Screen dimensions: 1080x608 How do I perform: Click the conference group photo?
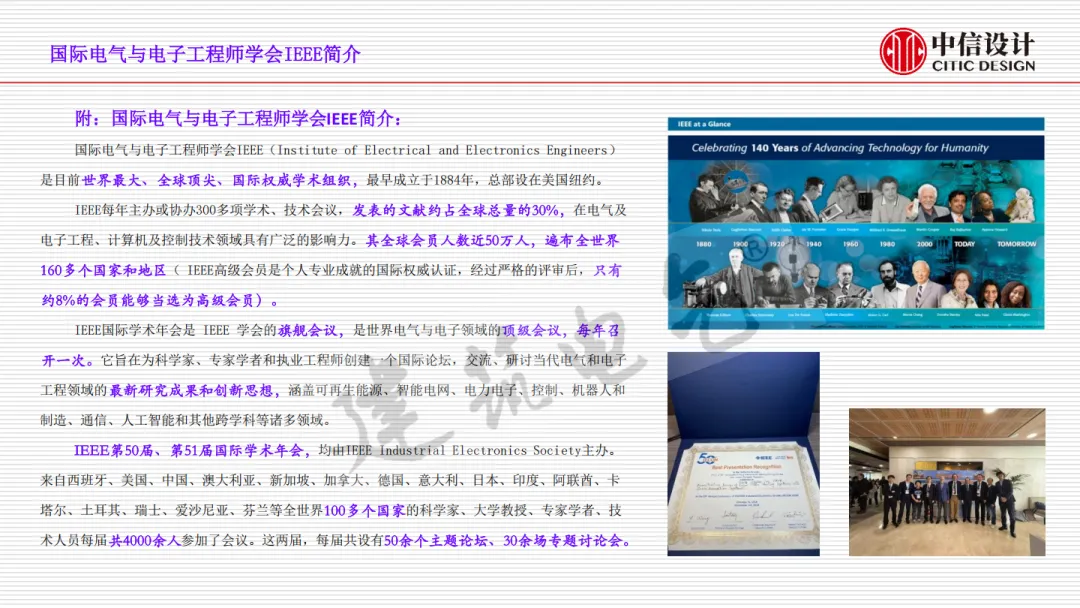tap(947, 482)
